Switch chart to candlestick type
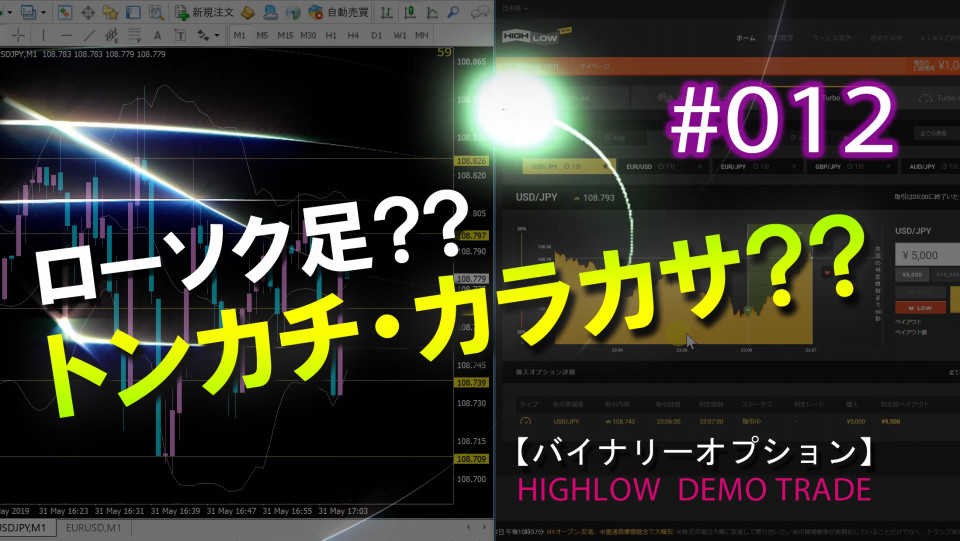960x541 pixels. (409, 12)
